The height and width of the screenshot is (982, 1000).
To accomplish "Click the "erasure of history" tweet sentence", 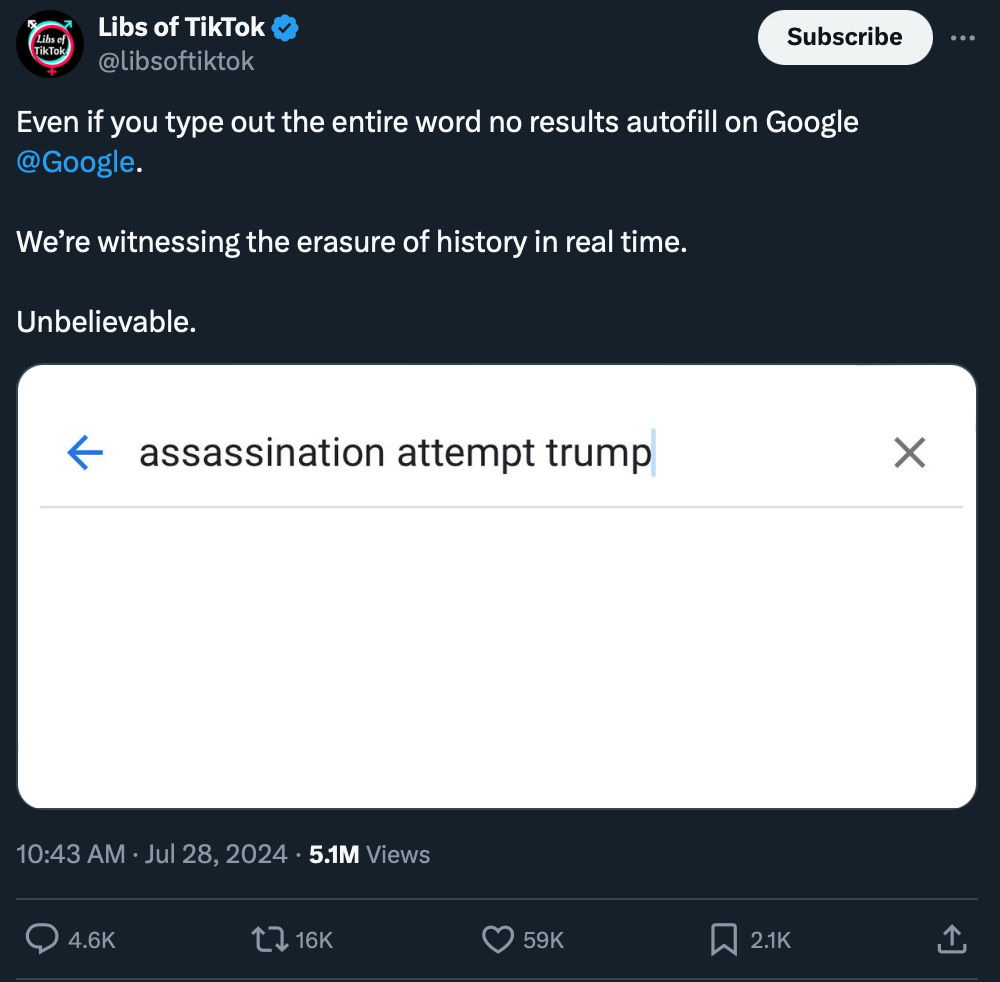I will coord(351,242).
